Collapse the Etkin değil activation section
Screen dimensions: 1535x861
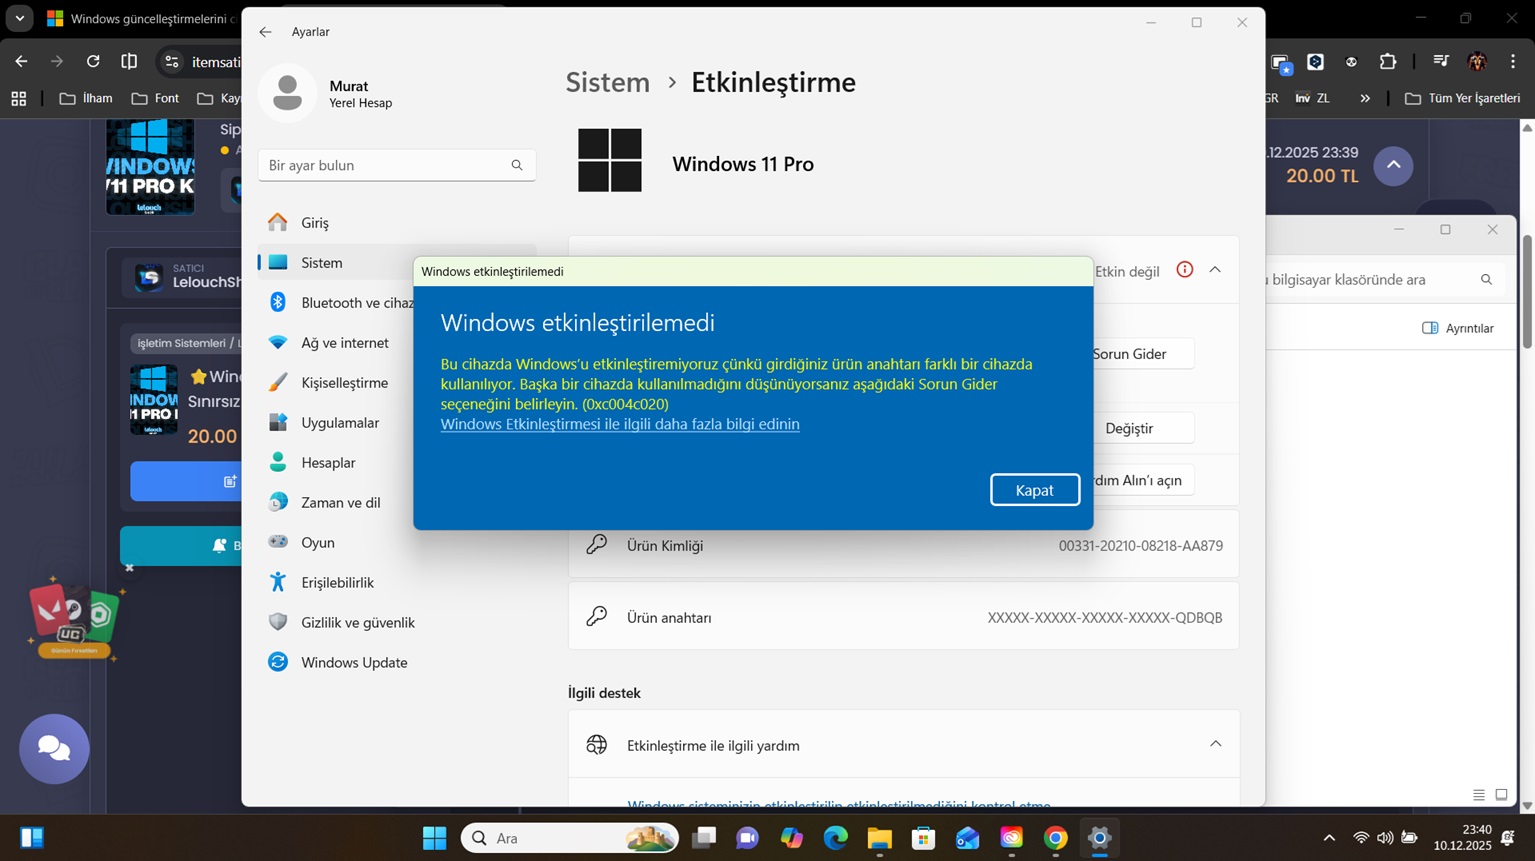coord(1215,270)
